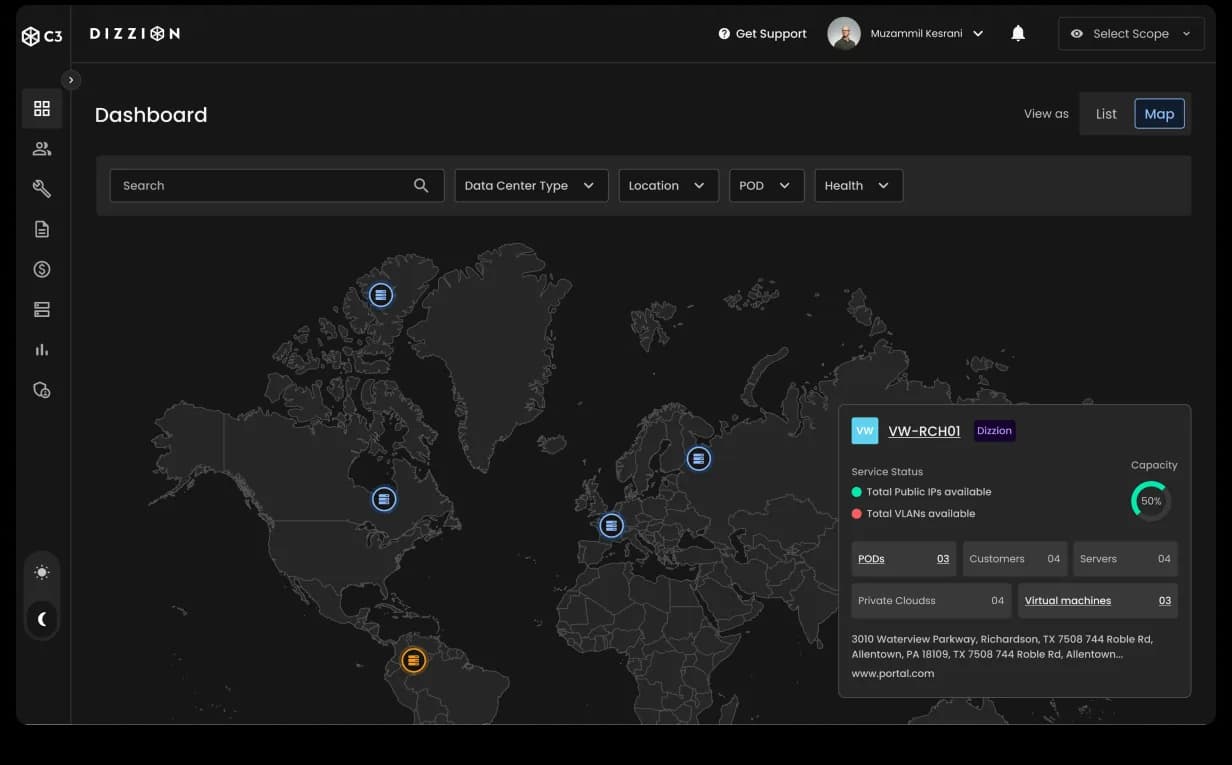
Task: Click the 'View as' label
Action: [x=1046, y=114]
